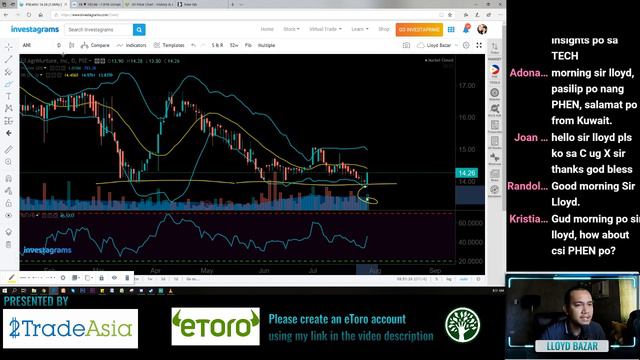
Task: Select the zoom in tool
Action: pyautogui.click(x=9, y=162)
